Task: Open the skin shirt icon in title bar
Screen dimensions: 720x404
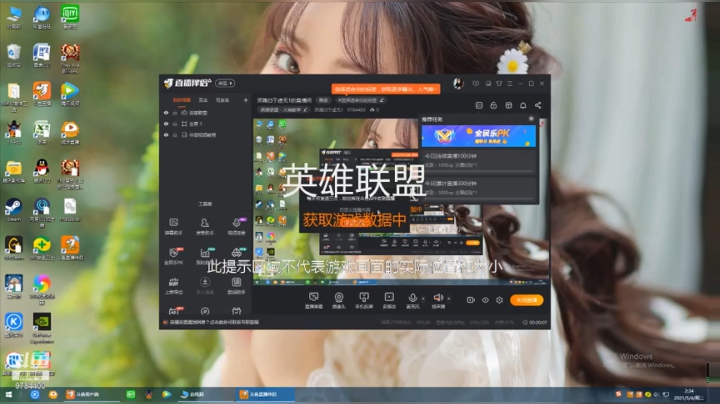Action: click(499, 84)
